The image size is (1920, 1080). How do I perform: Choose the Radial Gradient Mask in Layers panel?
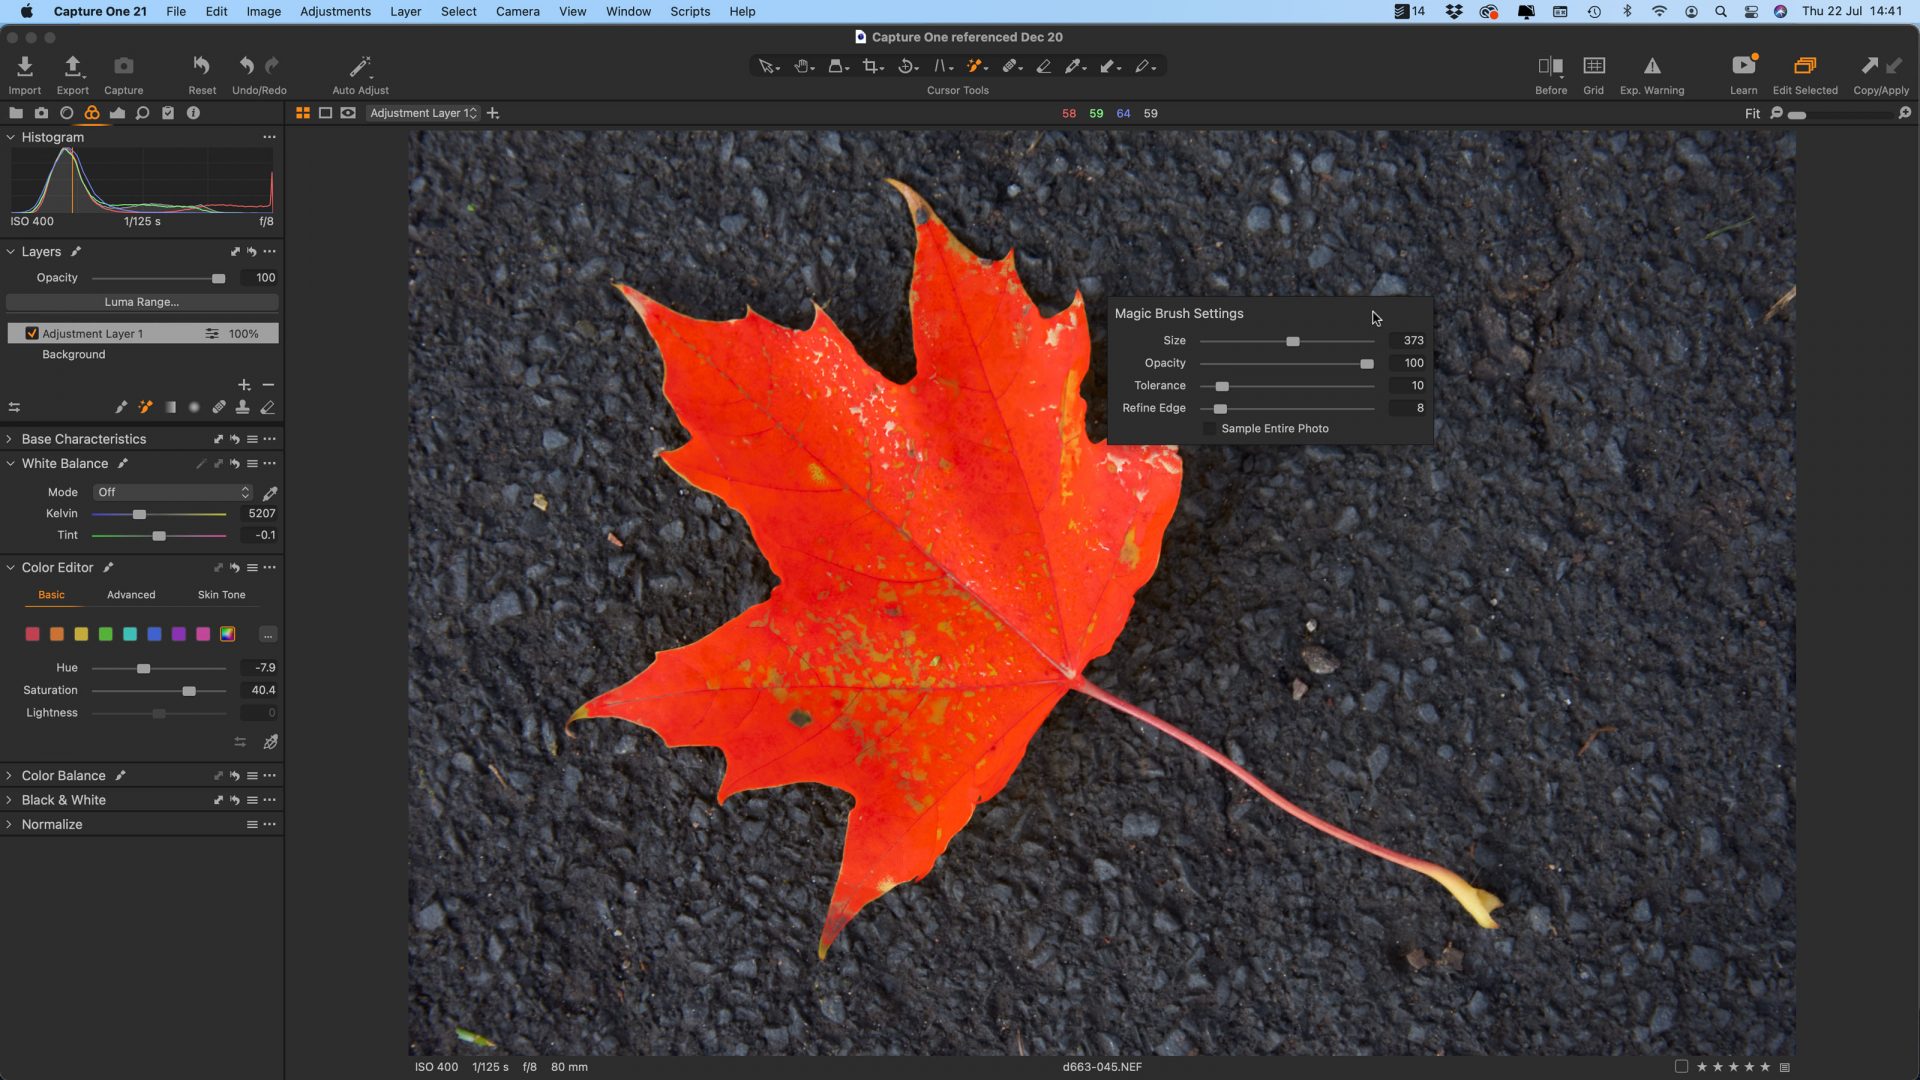click(194, 407)
